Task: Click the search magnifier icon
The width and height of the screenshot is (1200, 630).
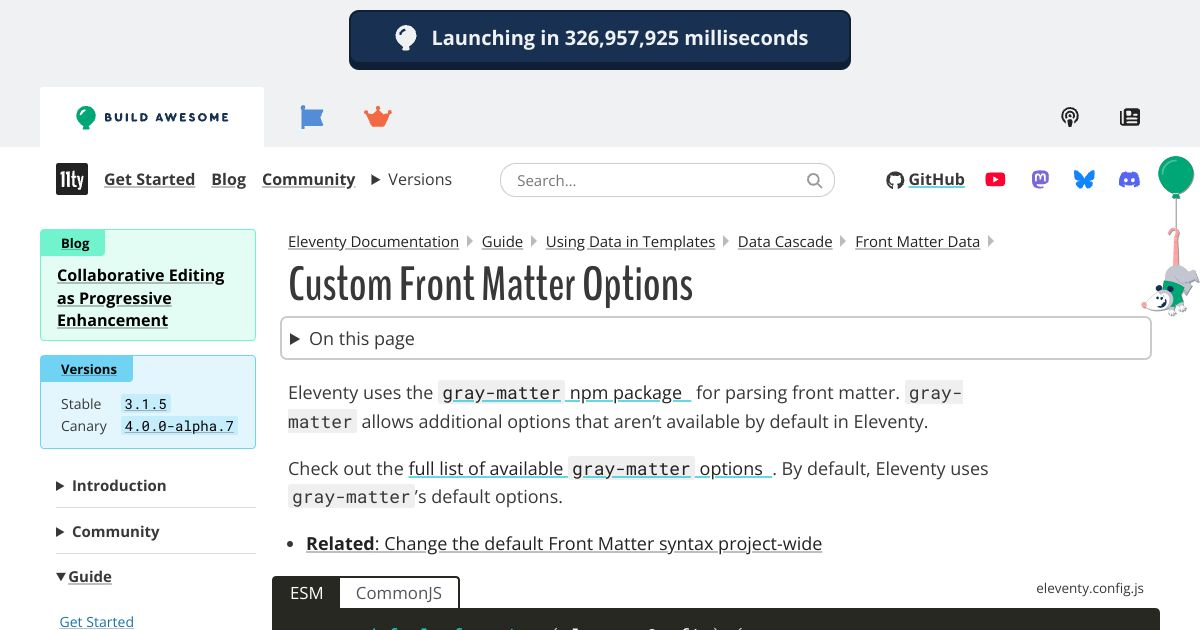Action: tap(815, 181)
